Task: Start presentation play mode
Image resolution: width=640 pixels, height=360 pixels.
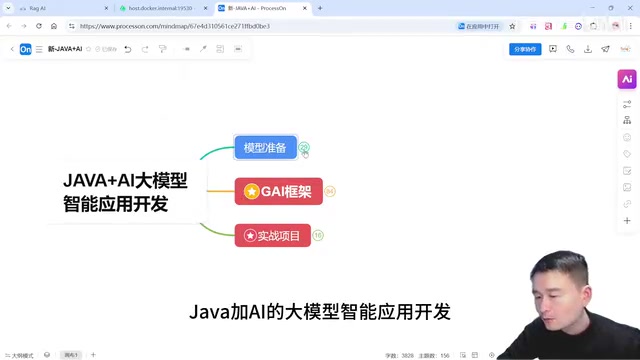Action: (553, 49)
